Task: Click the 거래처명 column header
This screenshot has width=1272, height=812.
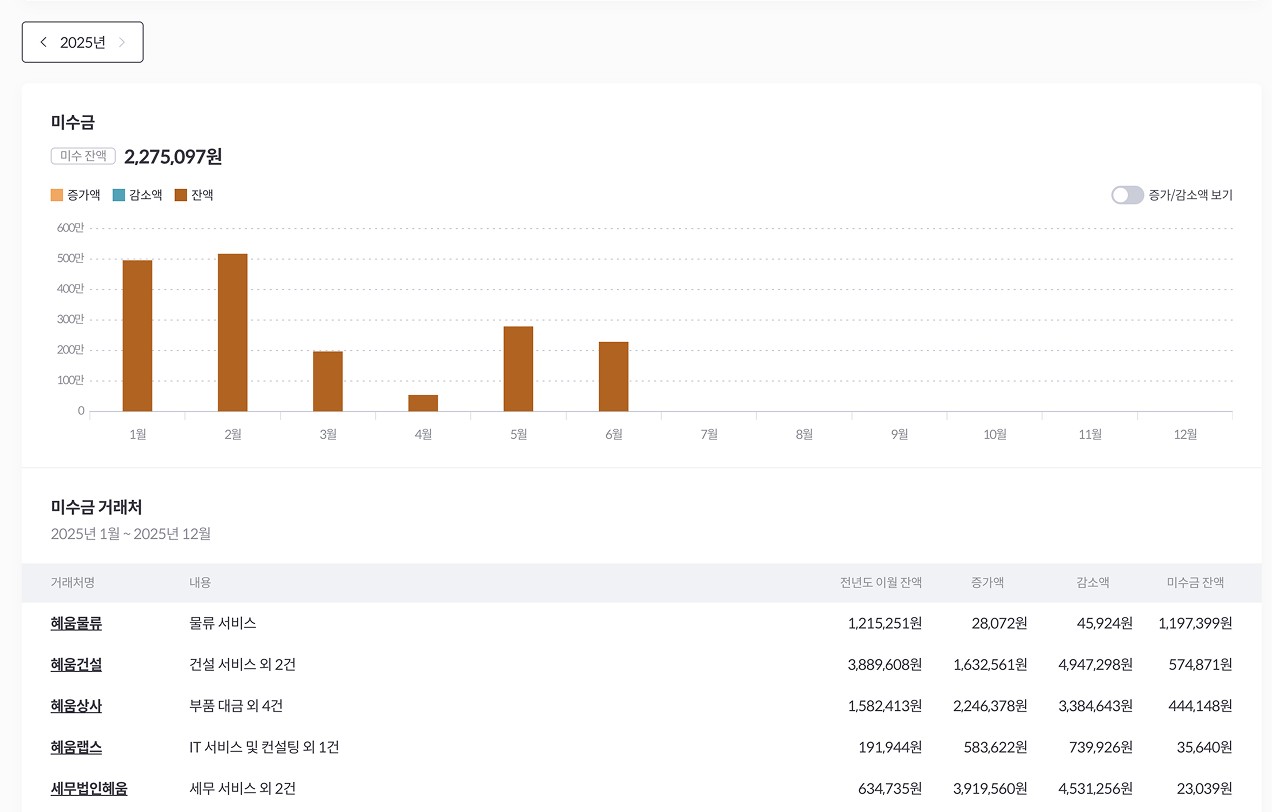Action: 73,582
